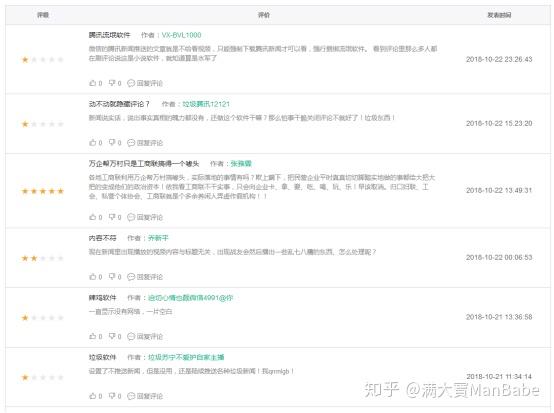
Task: Reply to the 垃圾软件 review
Action: click(x=145, y=396)
